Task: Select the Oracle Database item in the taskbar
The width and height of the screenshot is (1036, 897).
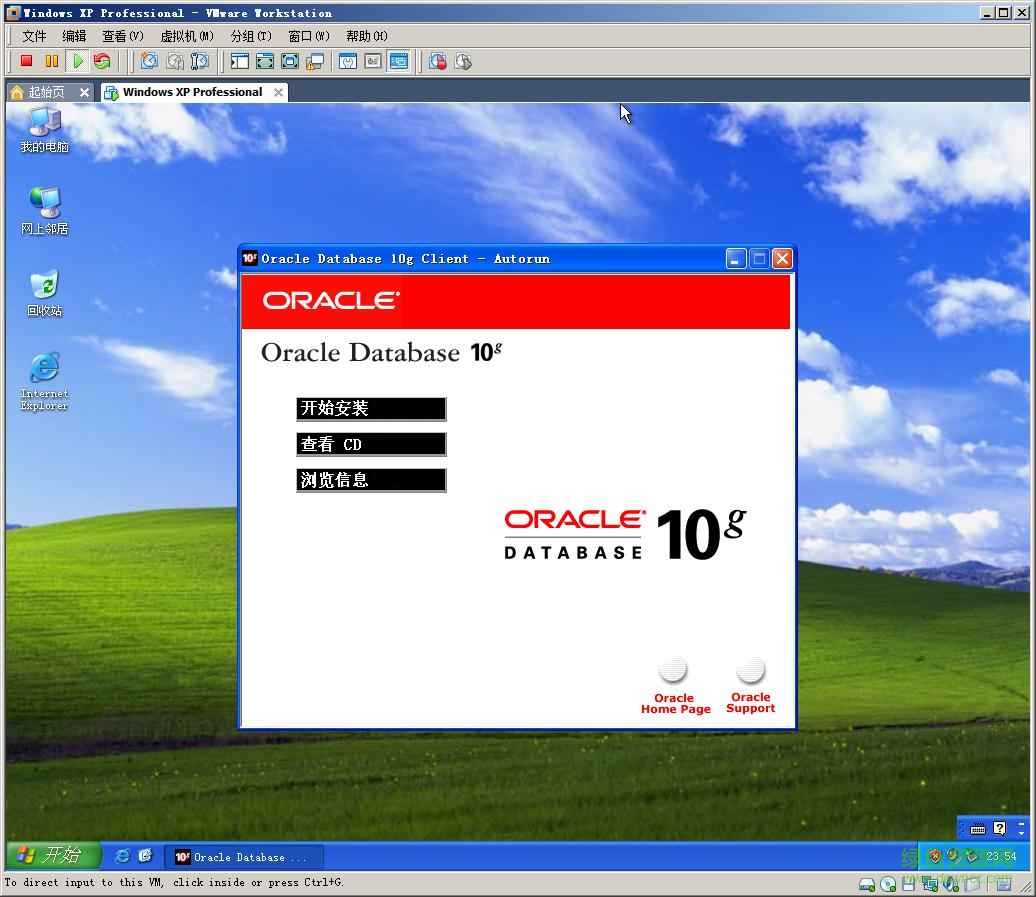Action: (243, 856)
